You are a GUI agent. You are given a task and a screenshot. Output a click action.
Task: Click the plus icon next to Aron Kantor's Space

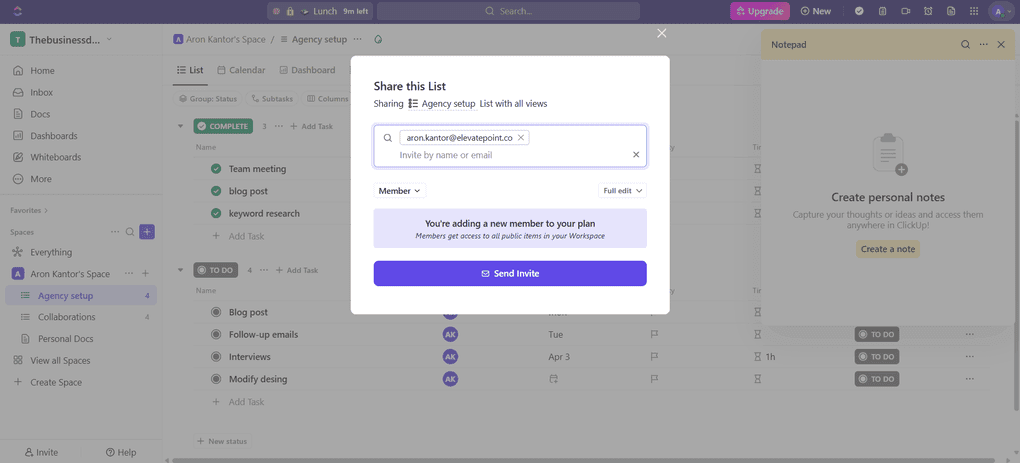[146, 274]
